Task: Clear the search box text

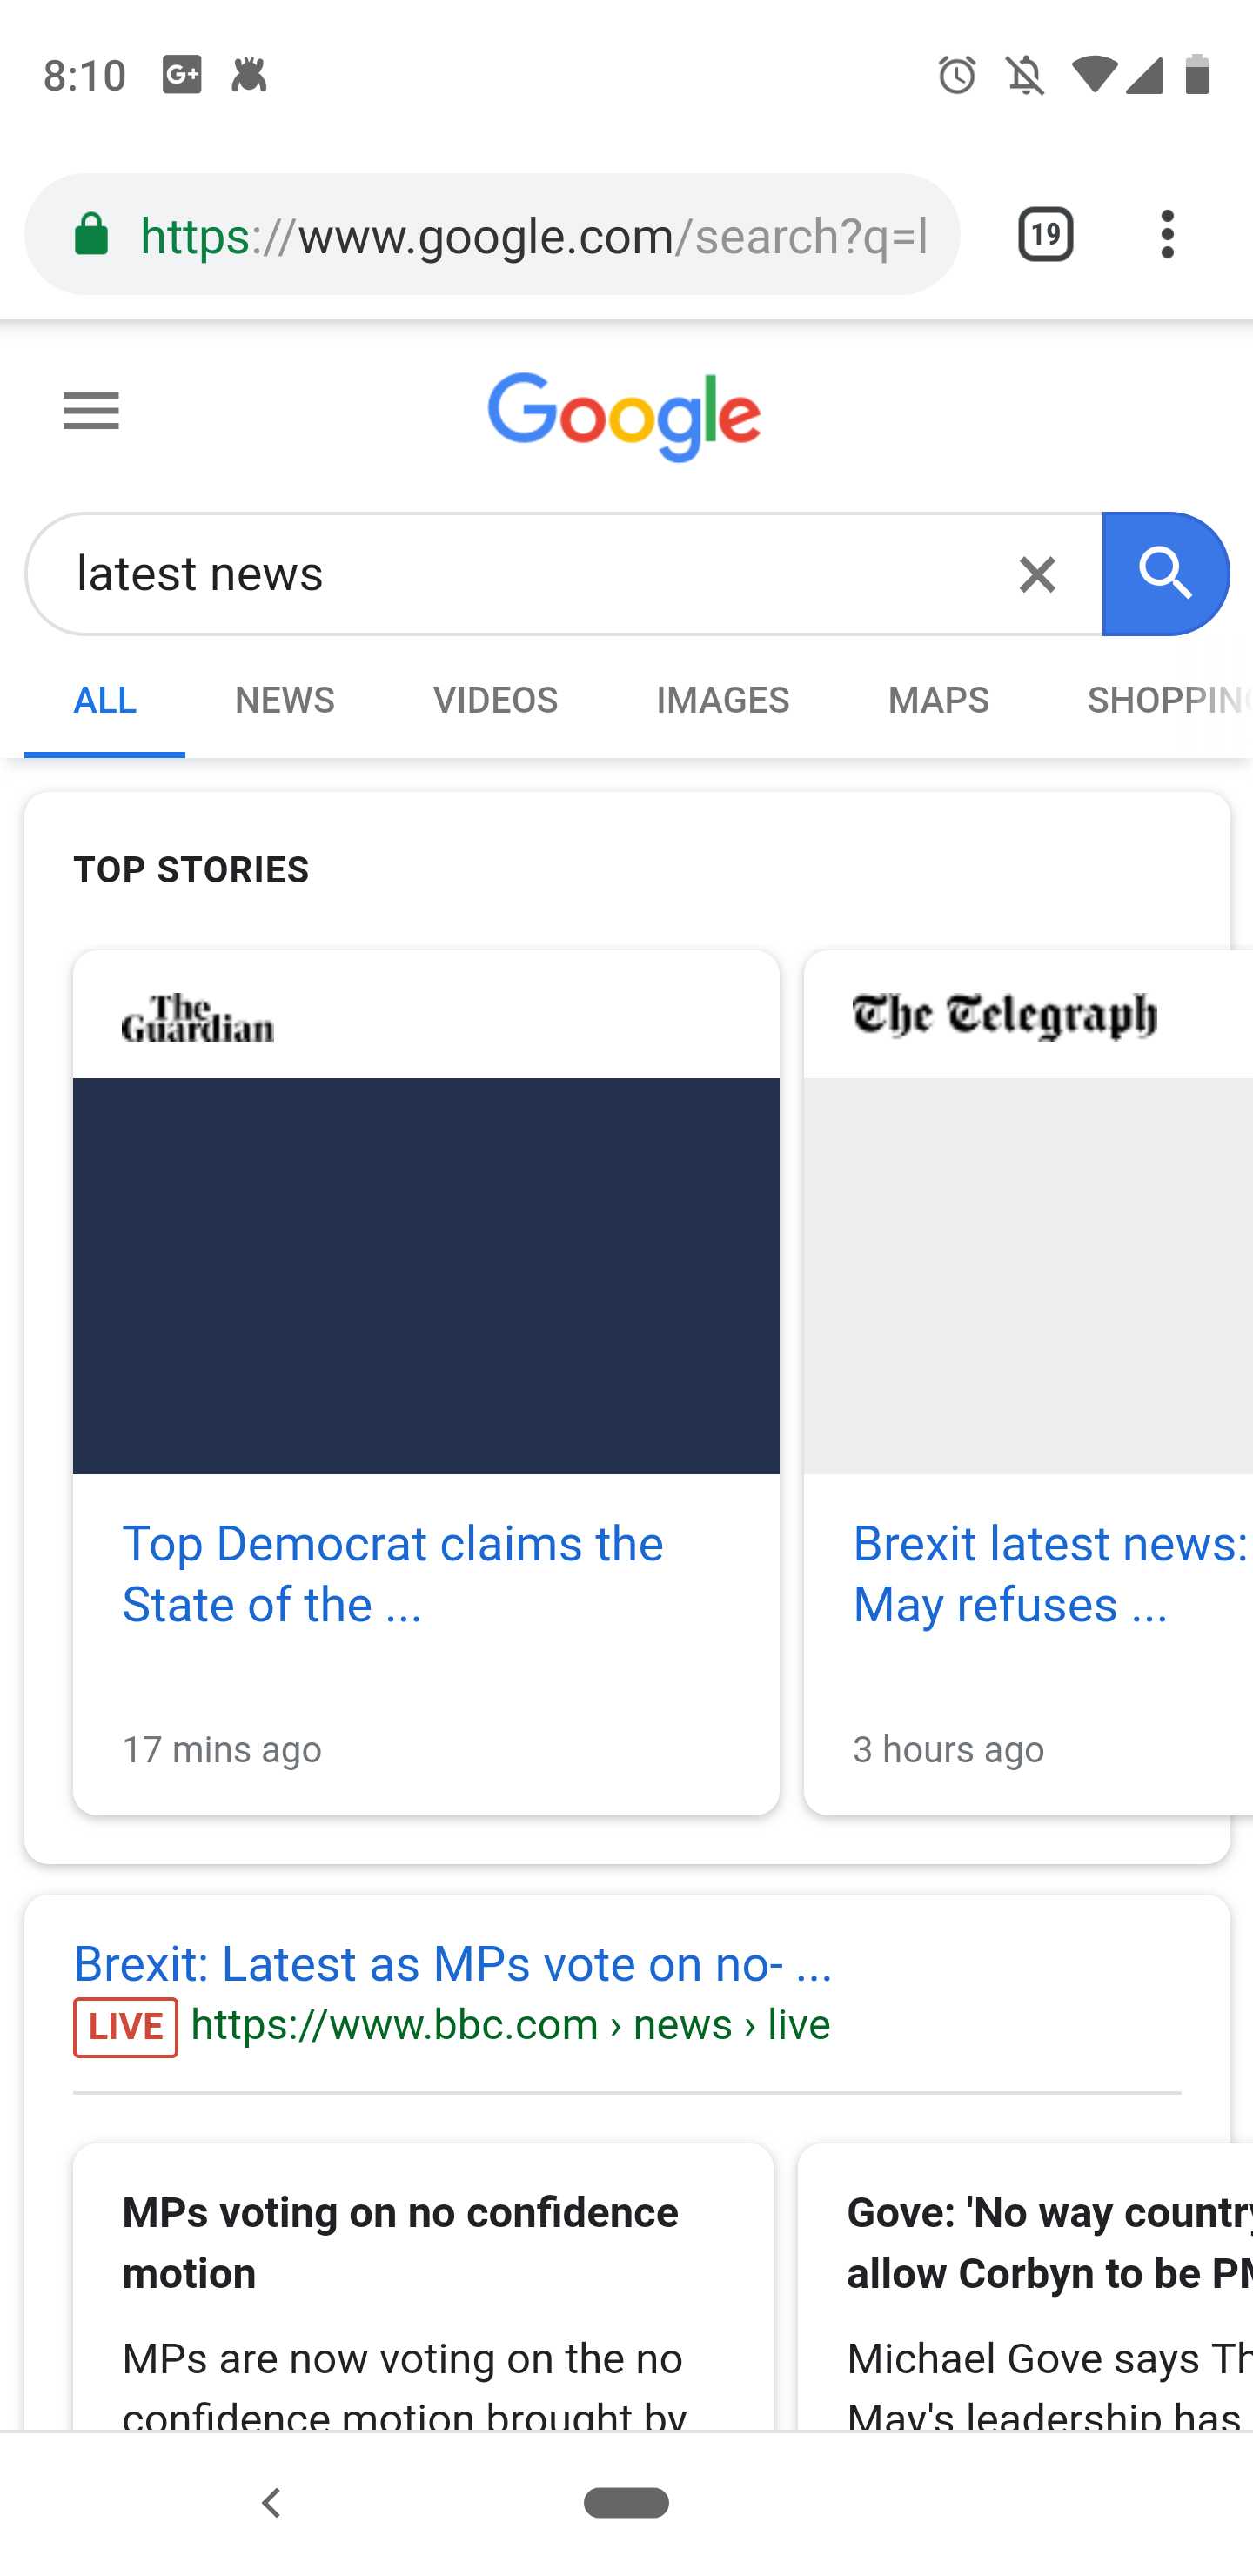Action: [1037, 574]
